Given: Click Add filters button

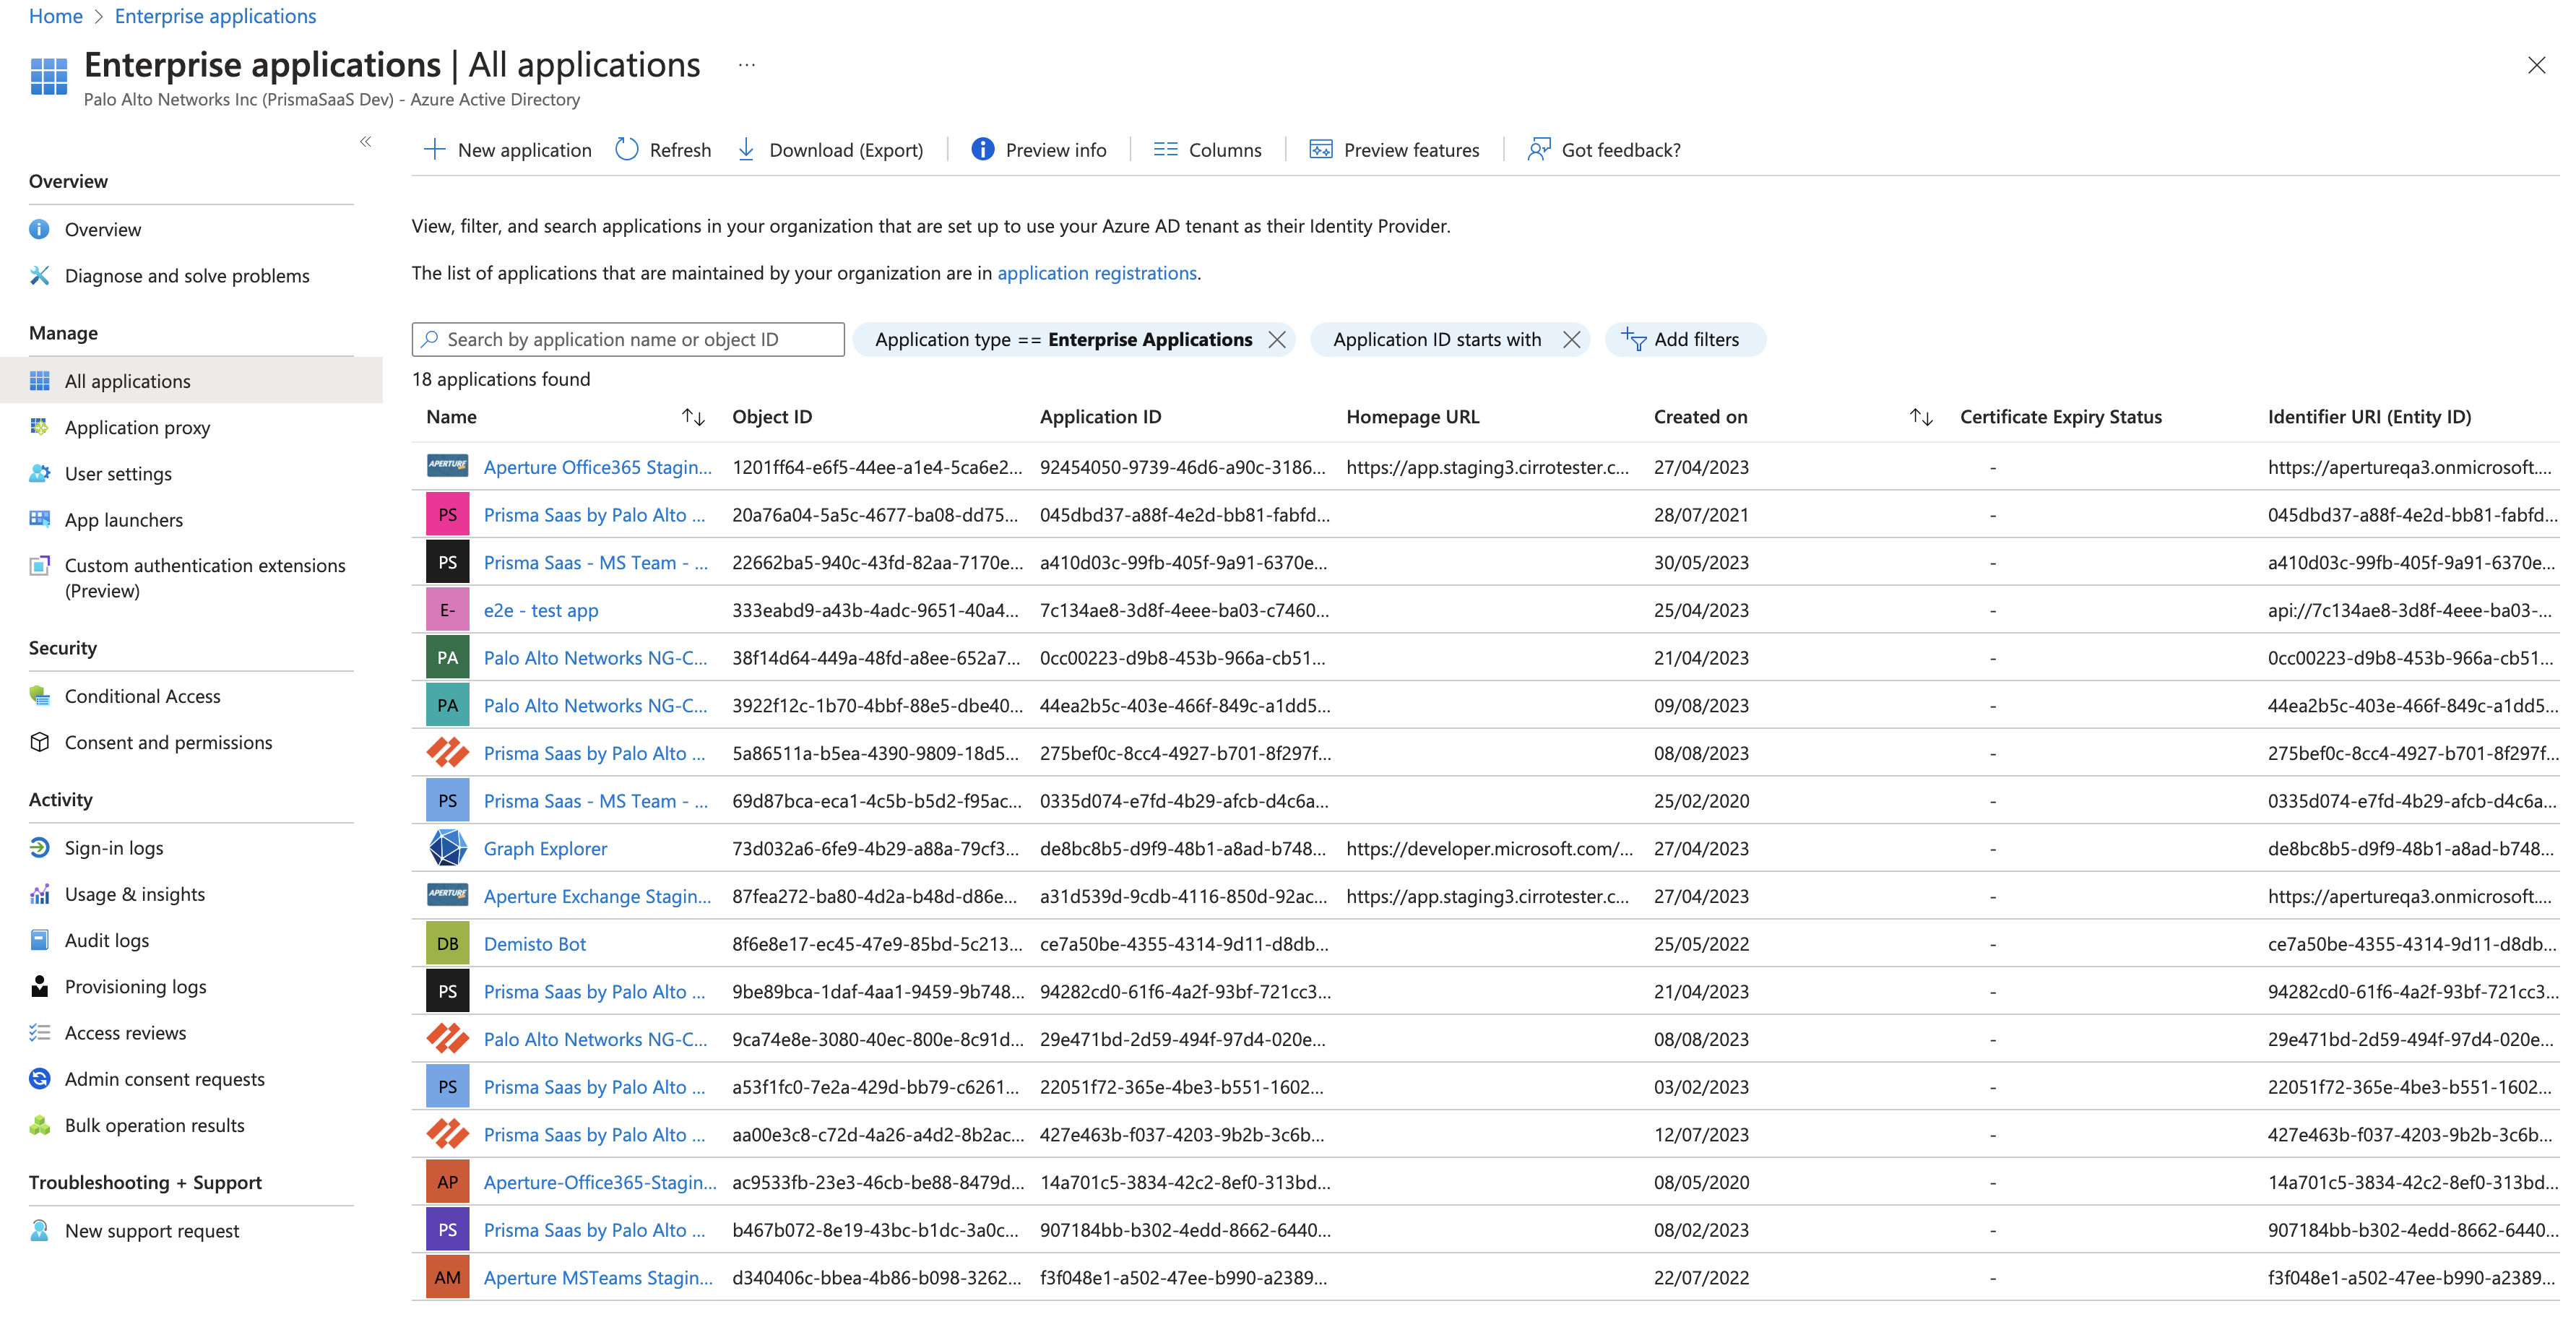Looking at the screenshot, I should 1684,340.
